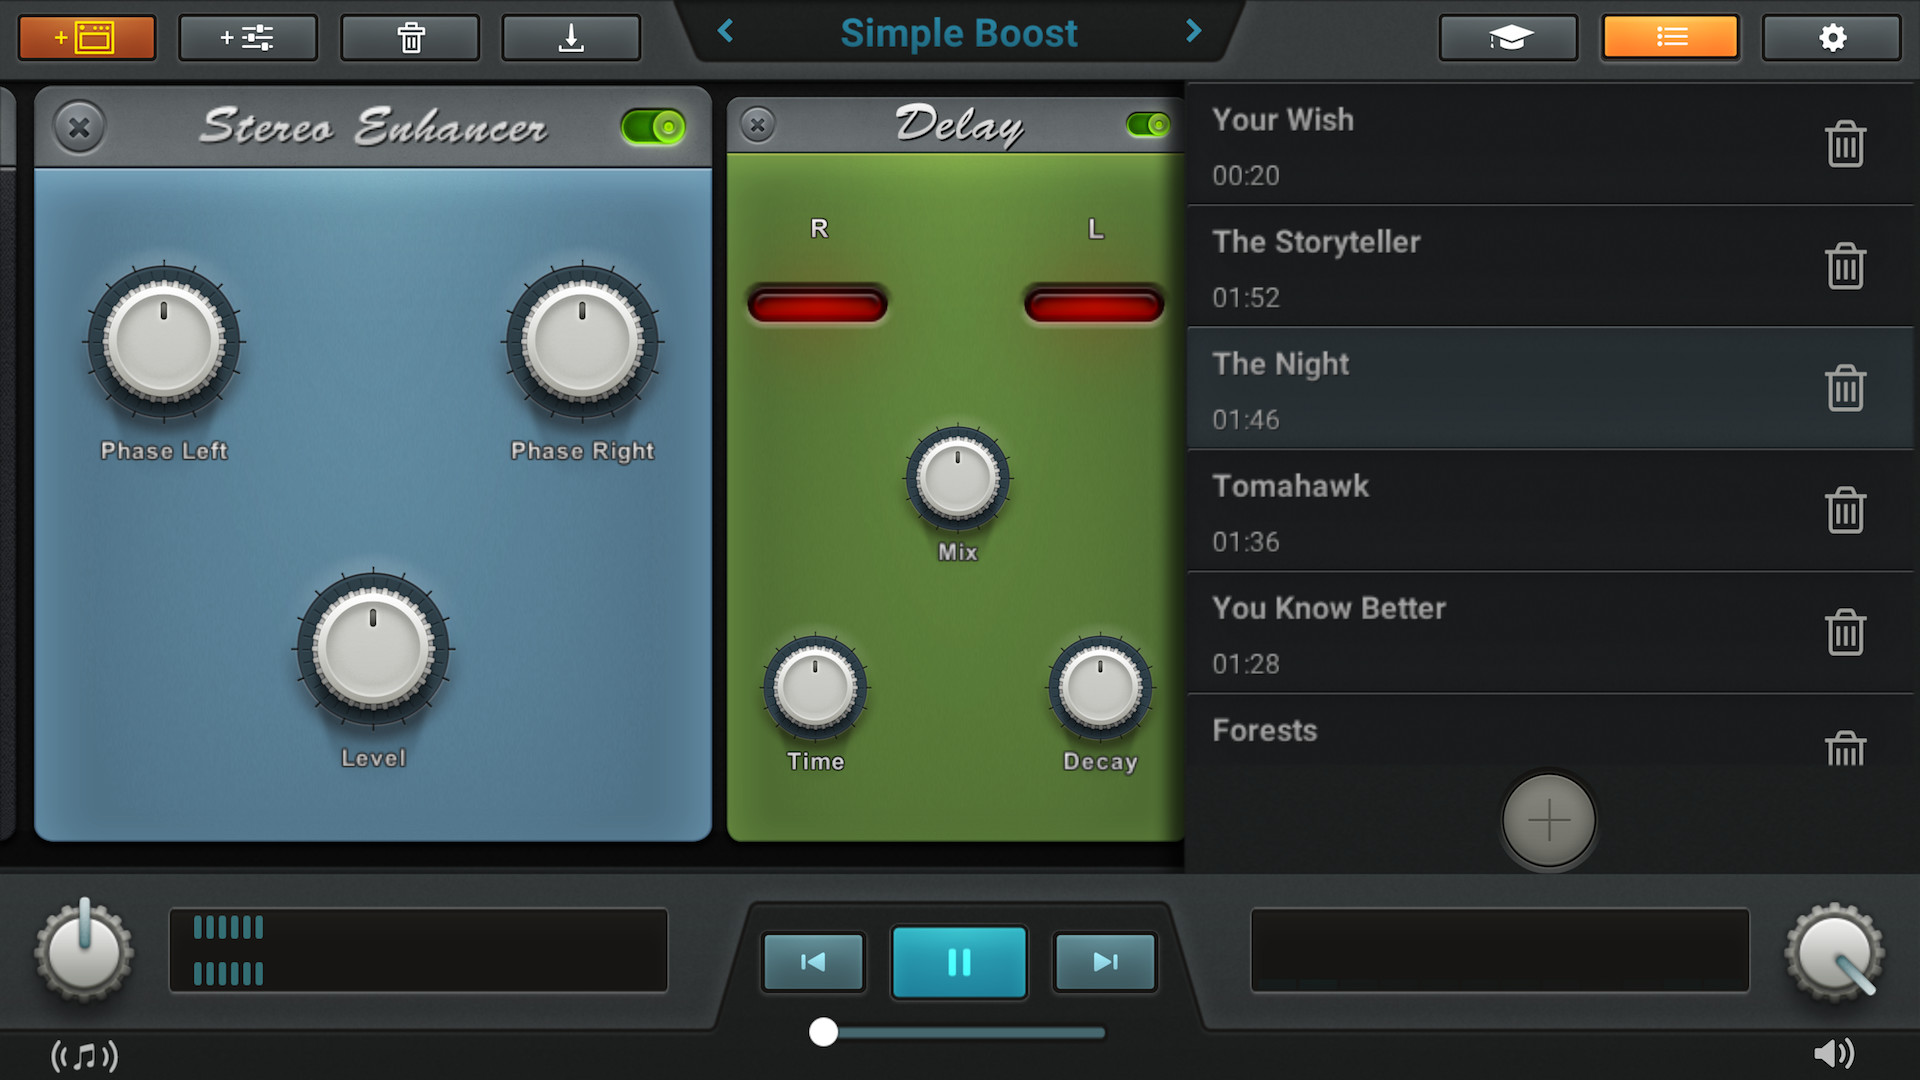
Task: Remove the Stereo Enhancer pedal from the chain
Action: pyautogui.click(x=78, y=127)
